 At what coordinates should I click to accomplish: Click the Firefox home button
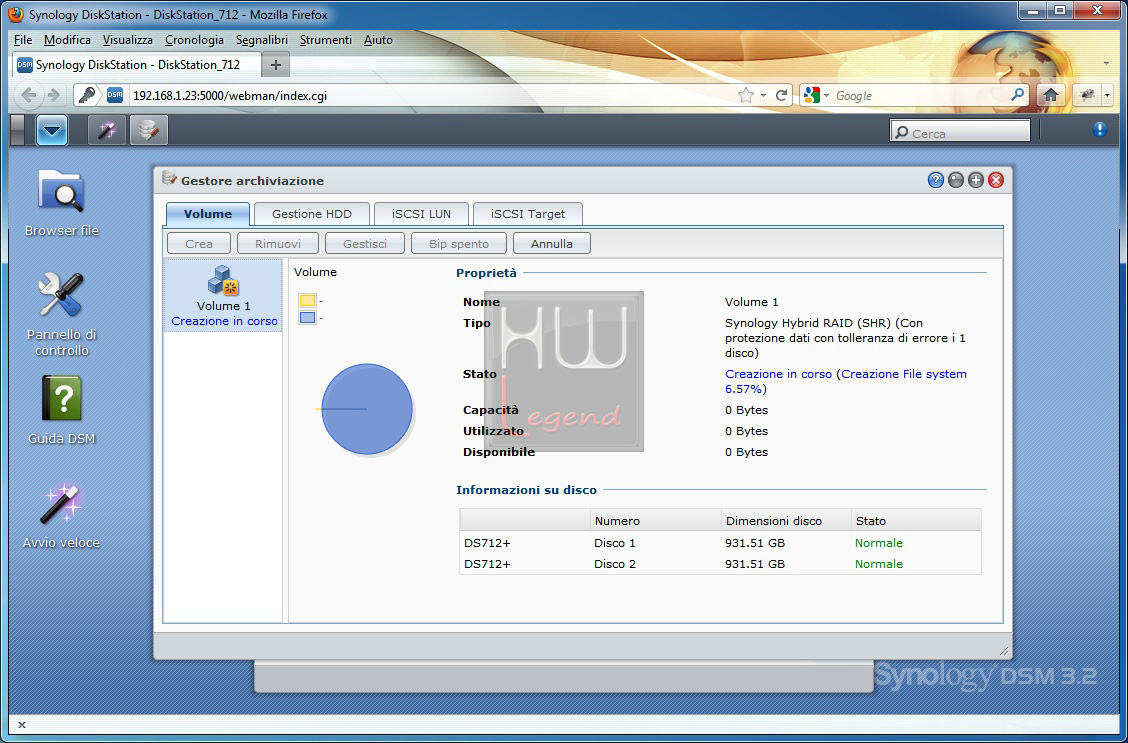1051,95
